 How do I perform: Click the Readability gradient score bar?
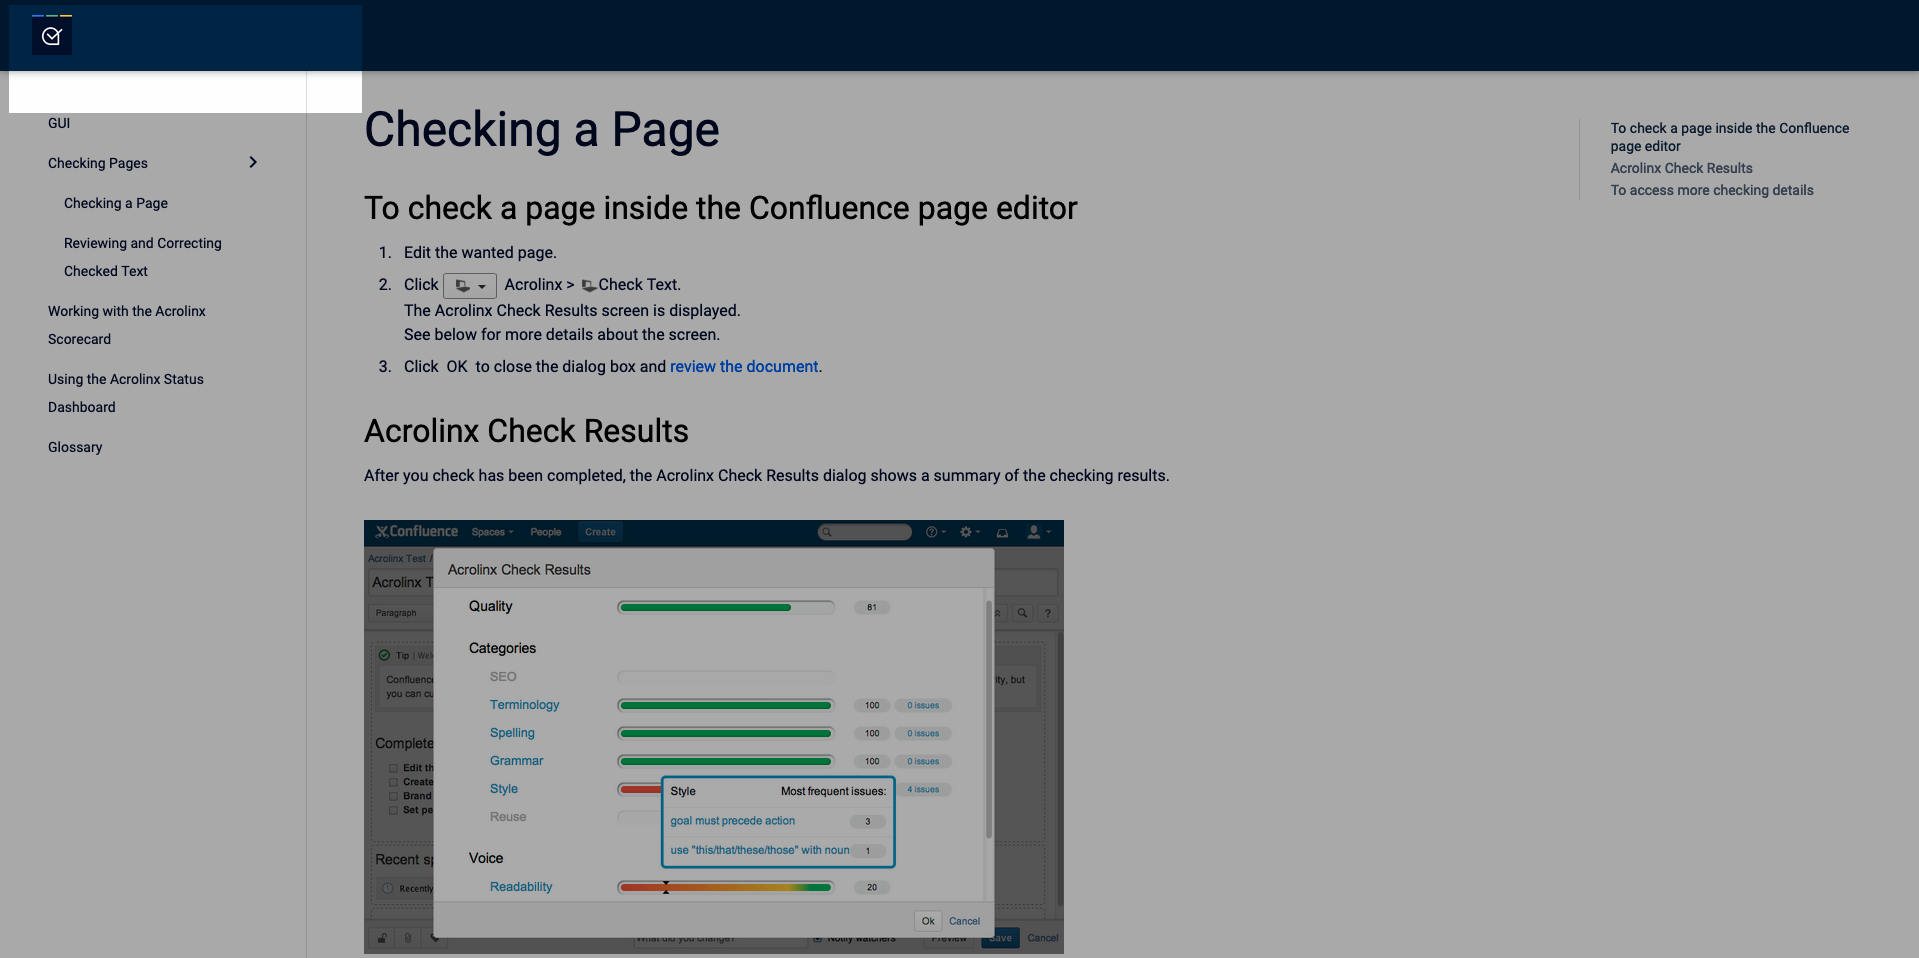pos(725,887)
